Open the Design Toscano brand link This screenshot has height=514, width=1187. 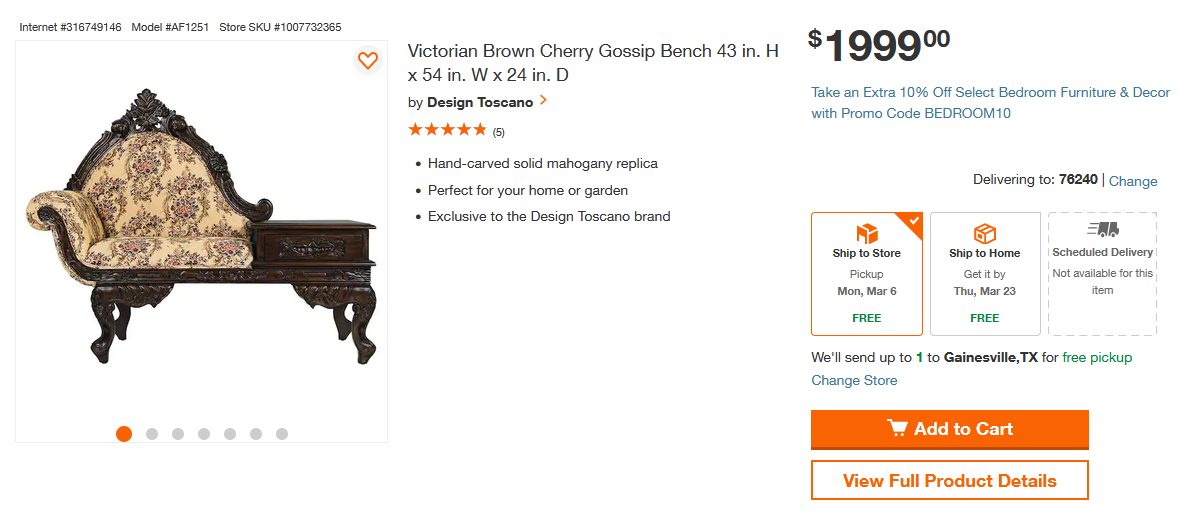[x=480, y=102]
